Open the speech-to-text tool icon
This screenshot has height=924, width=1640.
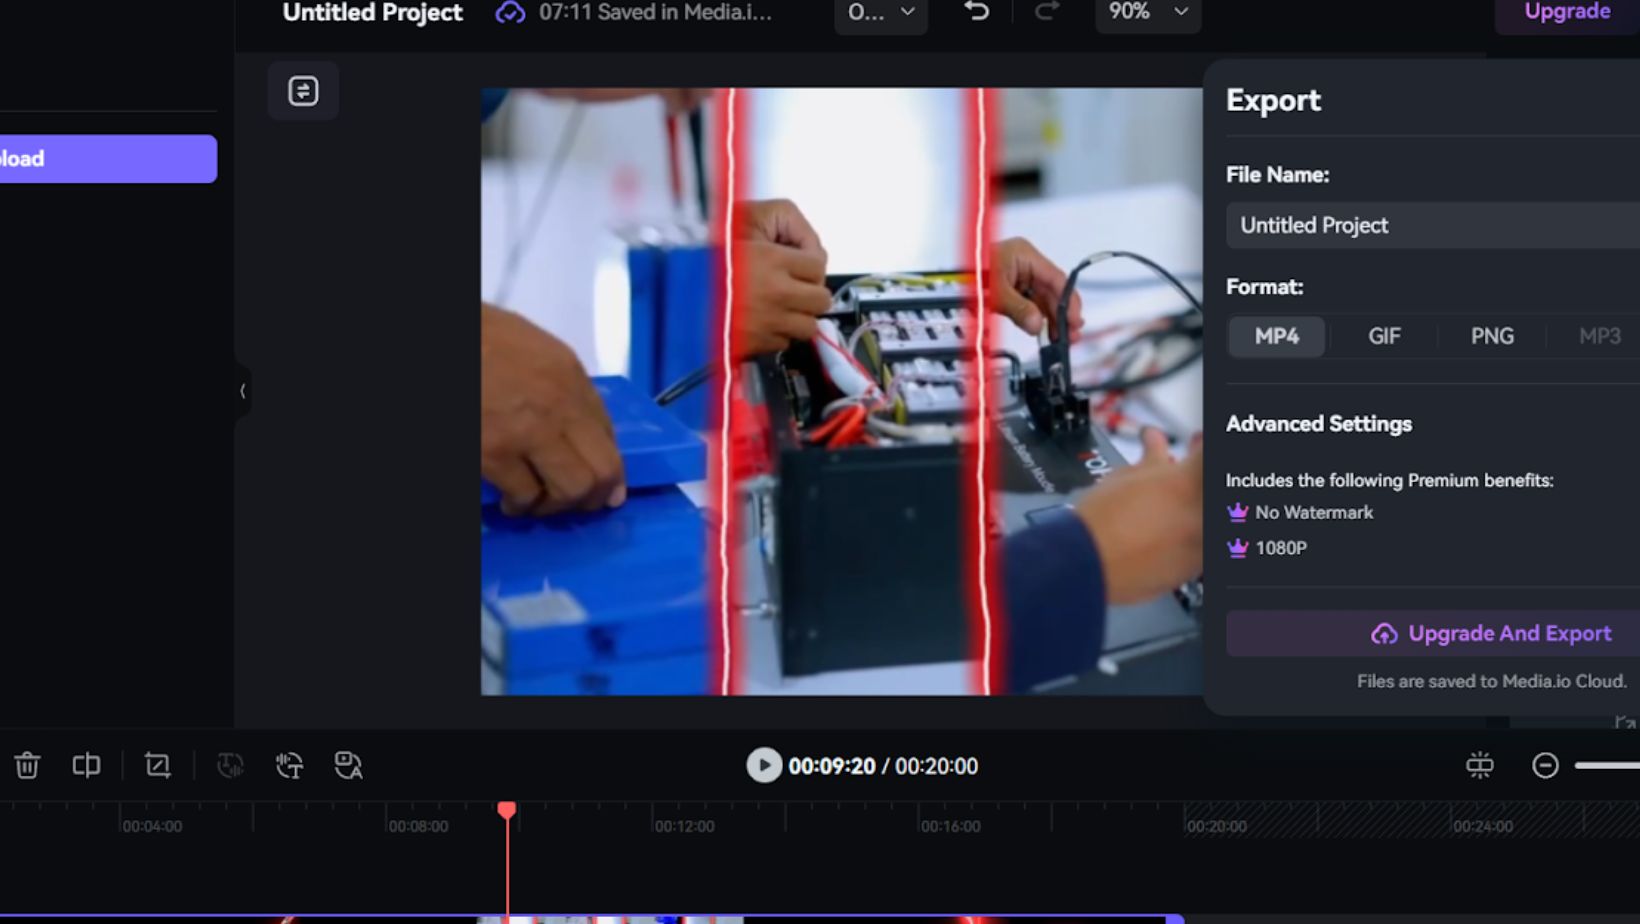click(x=289, y=766)
